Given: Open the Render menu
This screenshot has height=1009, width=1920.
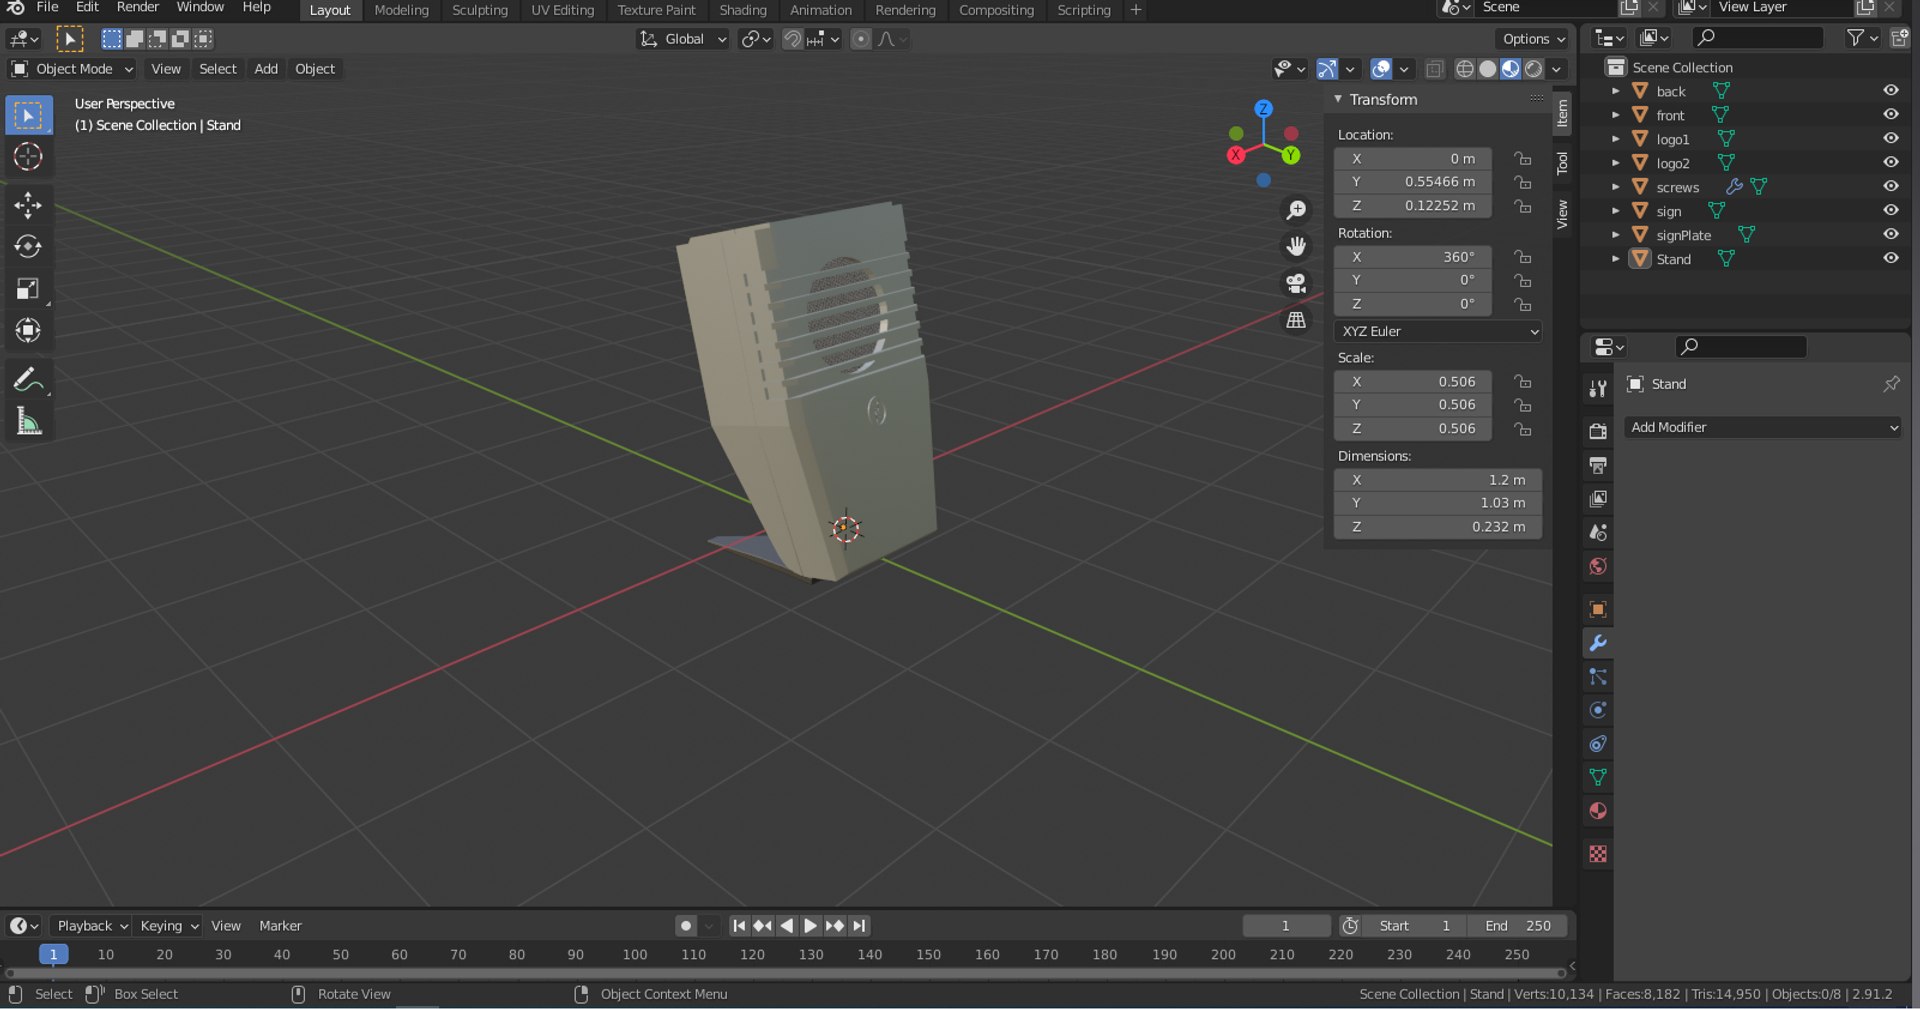Looking at the screenshot, I should point(138,8).
